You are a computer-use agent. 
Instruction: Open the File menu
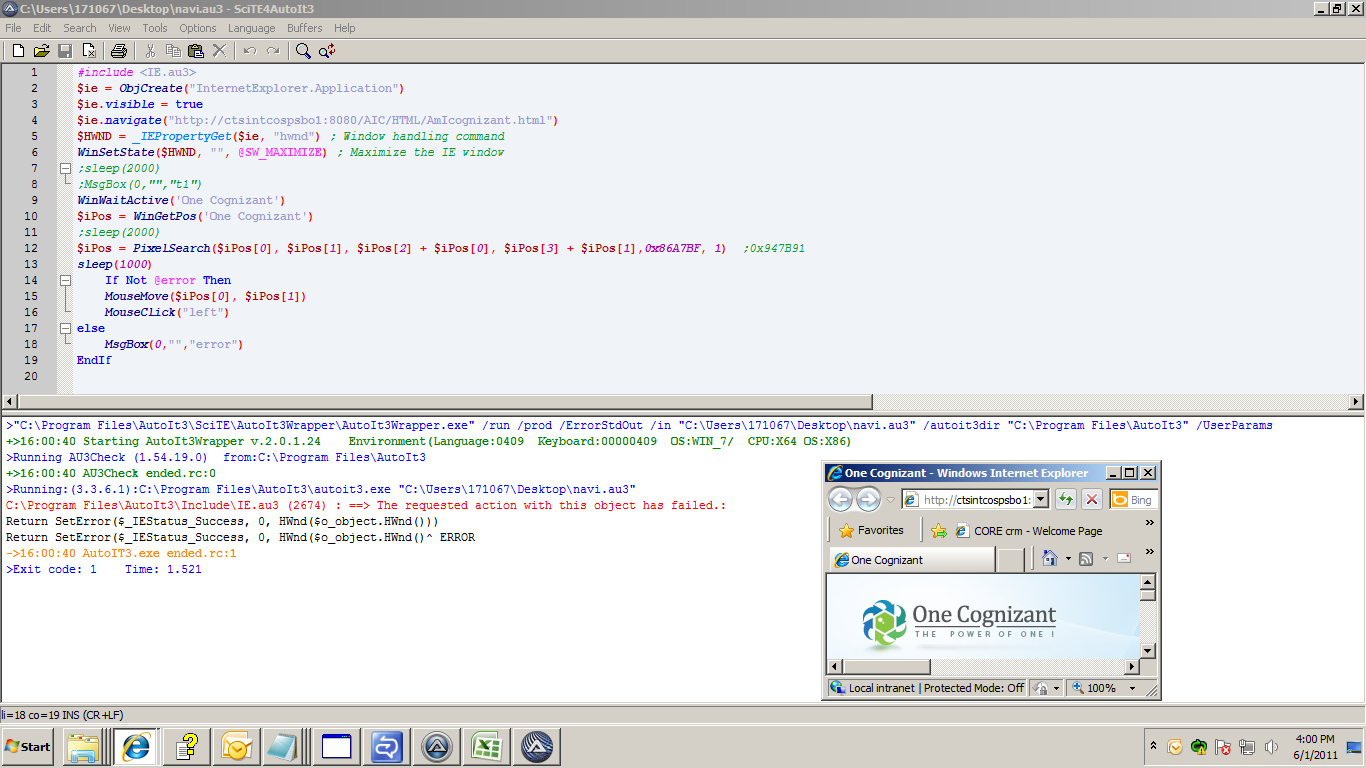[x=13, y=28]
